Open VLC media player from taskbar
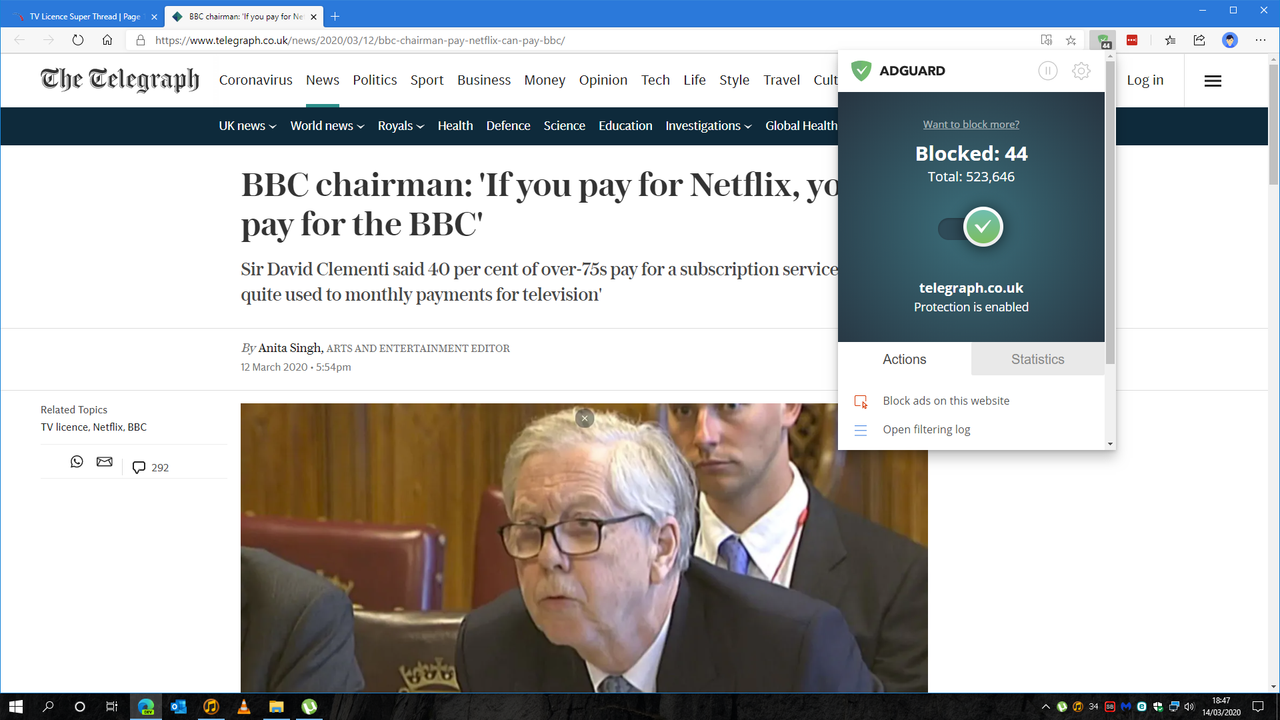 (x=244, y=706)
